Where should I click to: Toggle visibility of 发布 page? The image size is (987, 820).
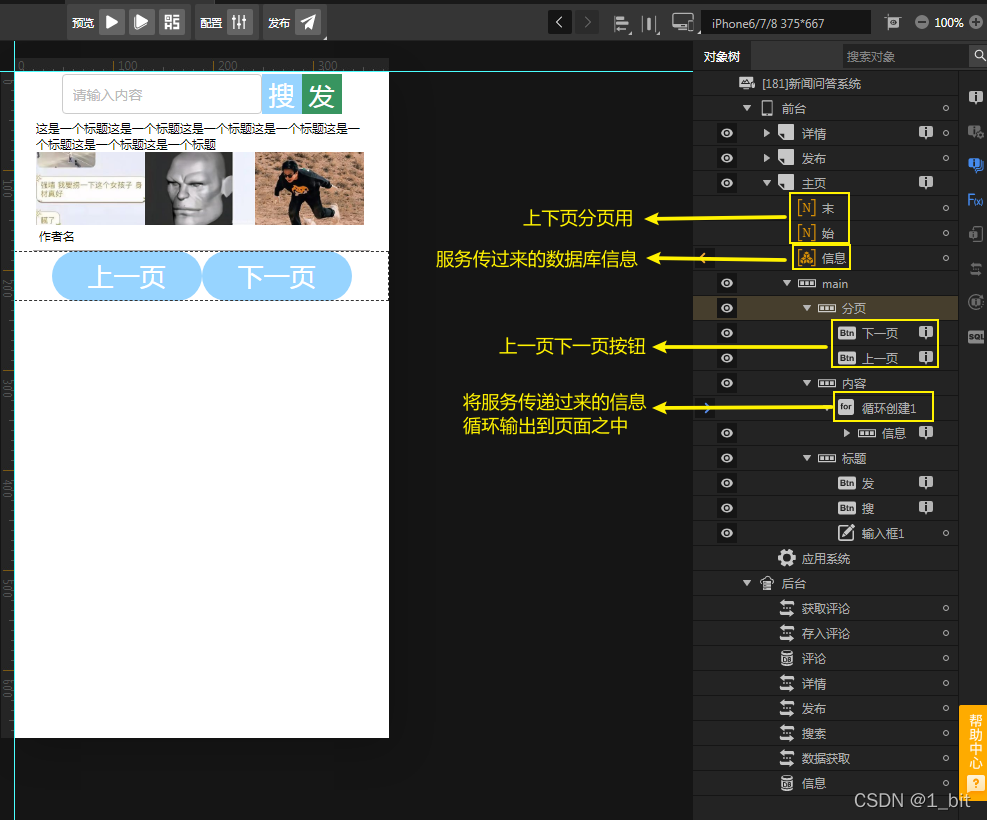pos(726,158)
